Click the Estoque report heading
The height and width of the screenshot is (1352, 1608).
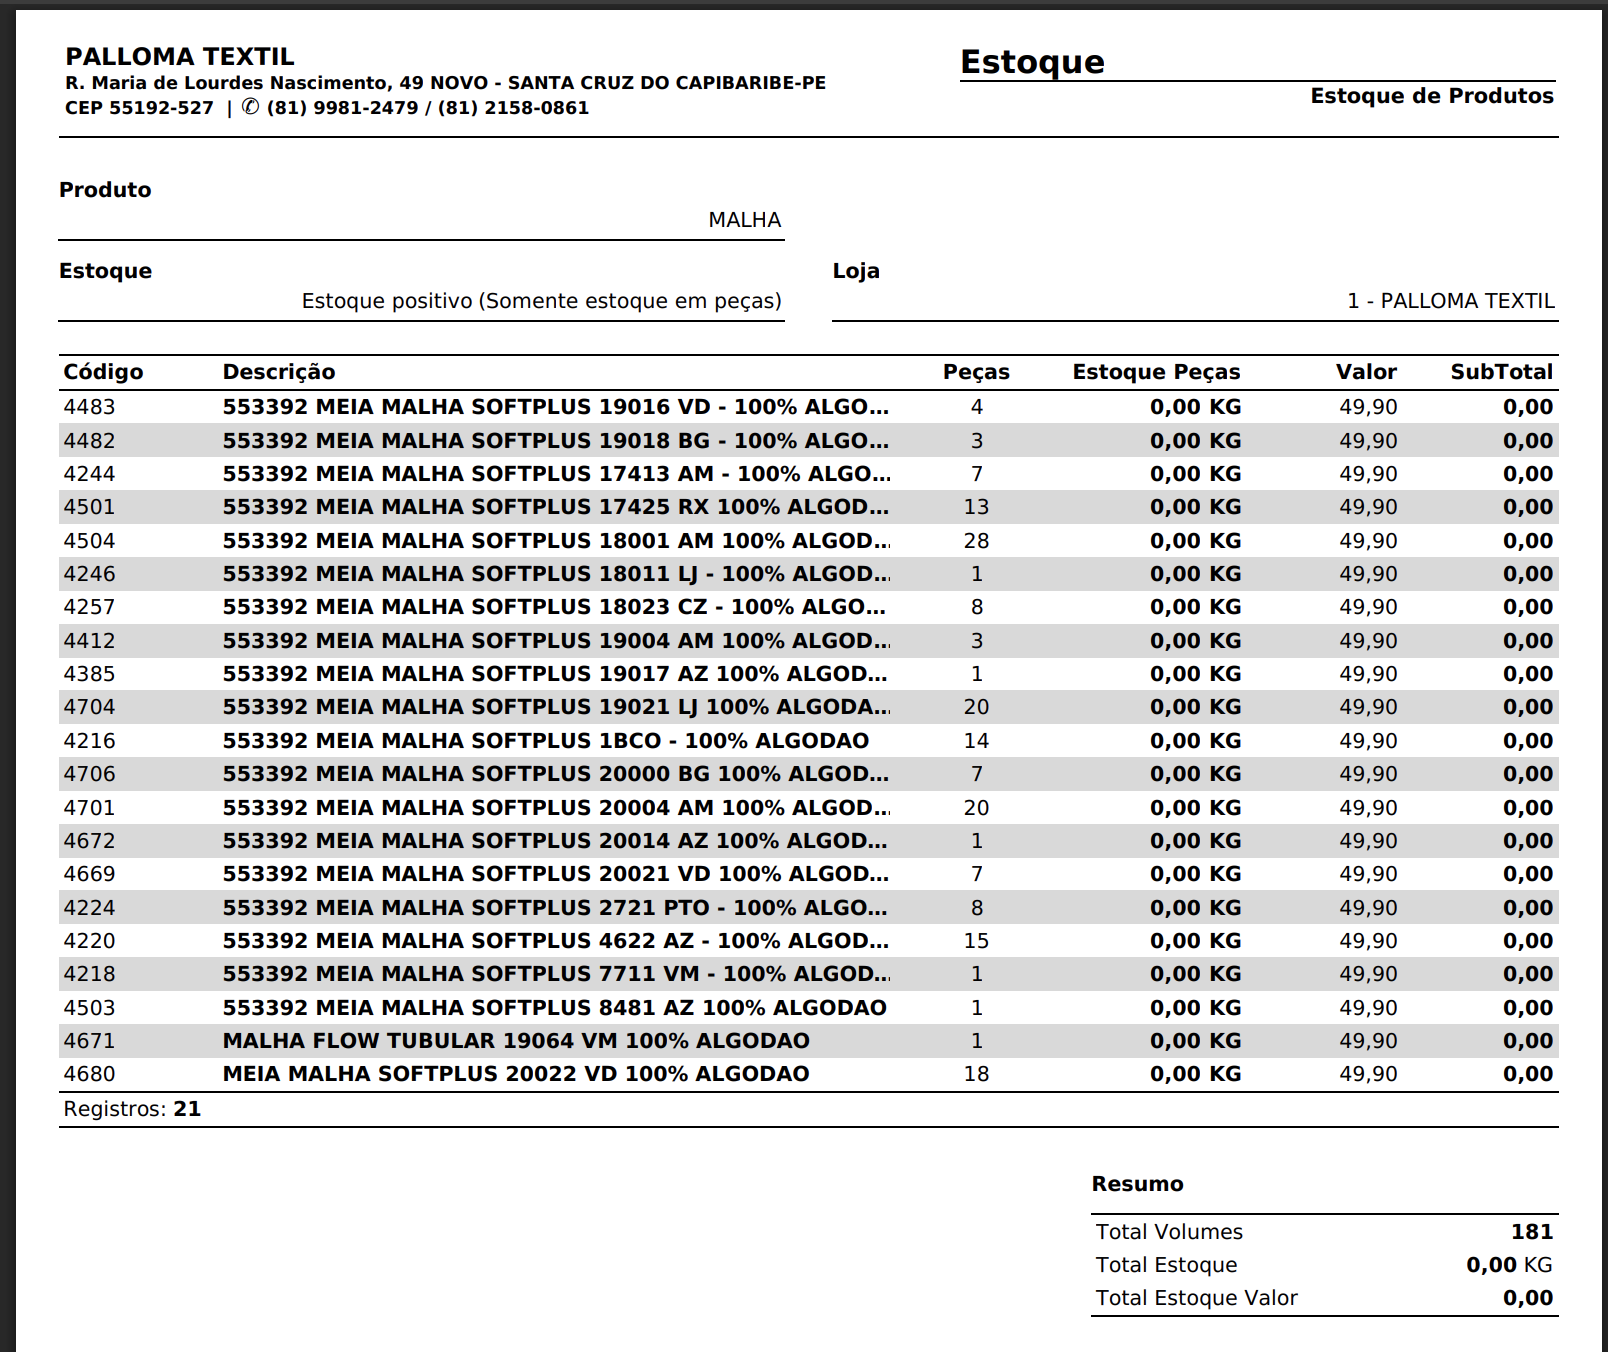coord(1032,62)
